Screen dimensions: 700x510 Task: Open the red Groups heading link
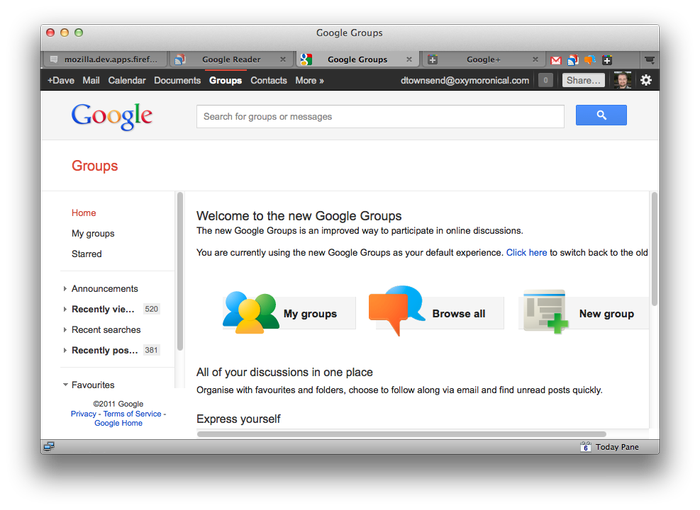coord(95,166)
